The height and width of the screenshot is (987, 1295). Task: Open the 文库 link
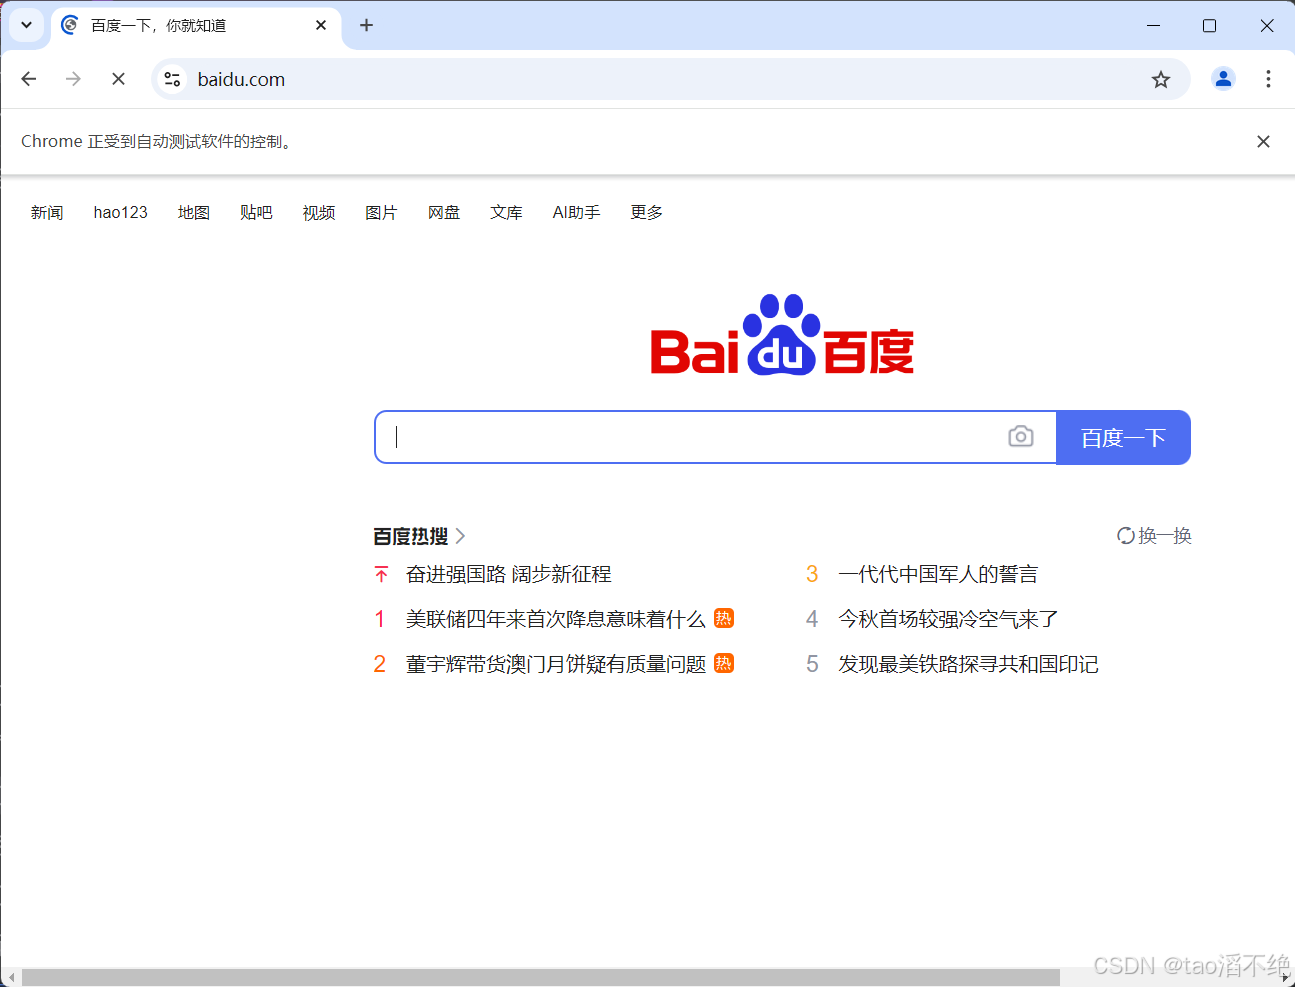pos(506,213)
